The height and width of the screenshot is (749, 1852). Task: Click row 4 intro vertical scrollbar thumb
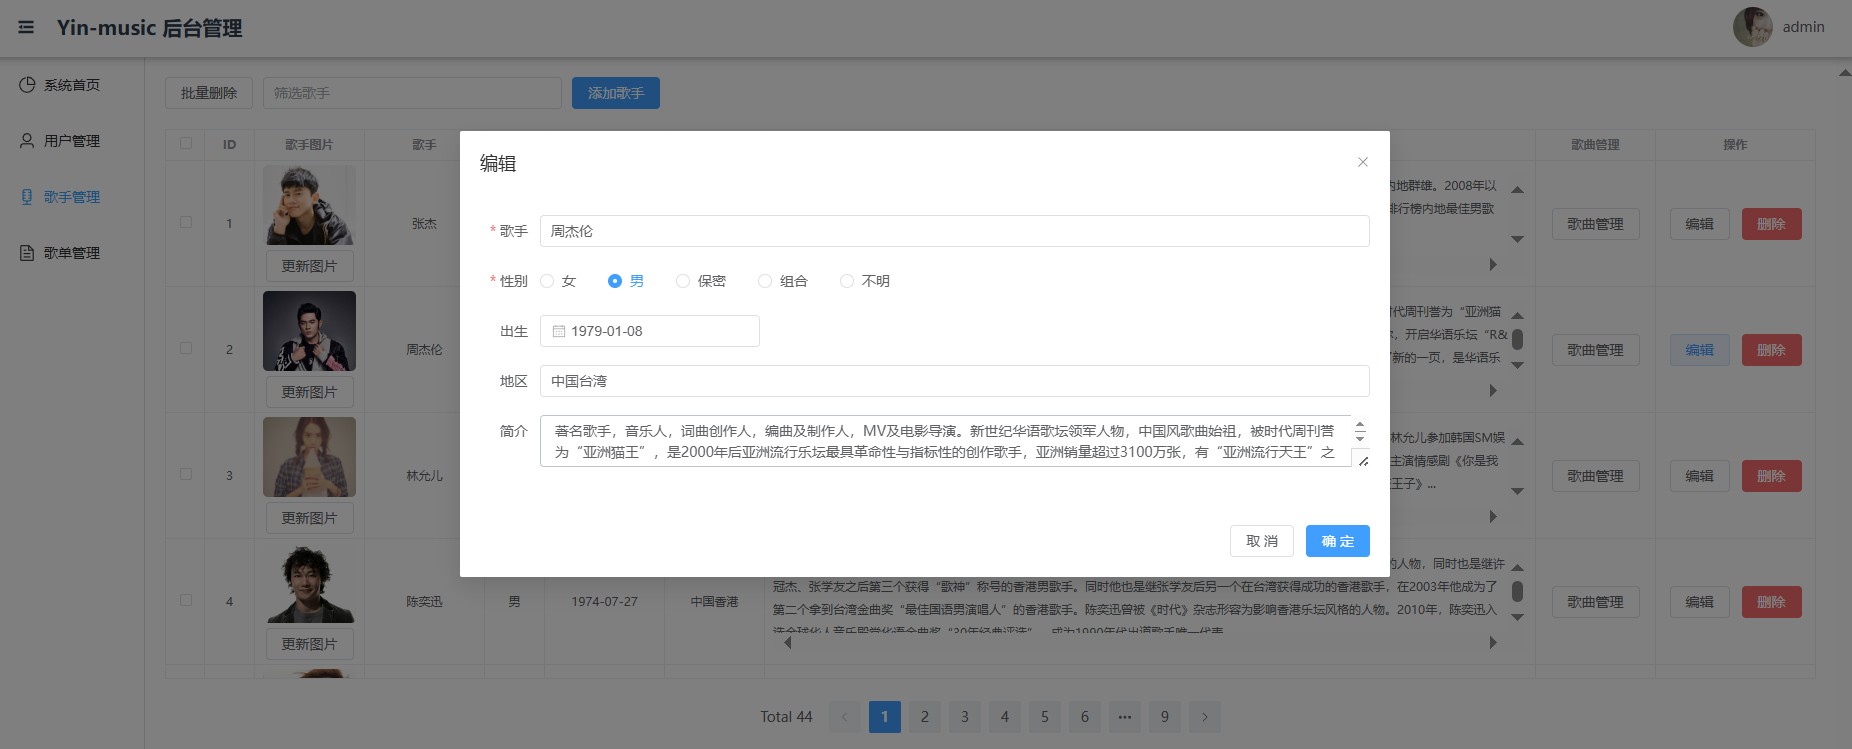[1517, 591]
